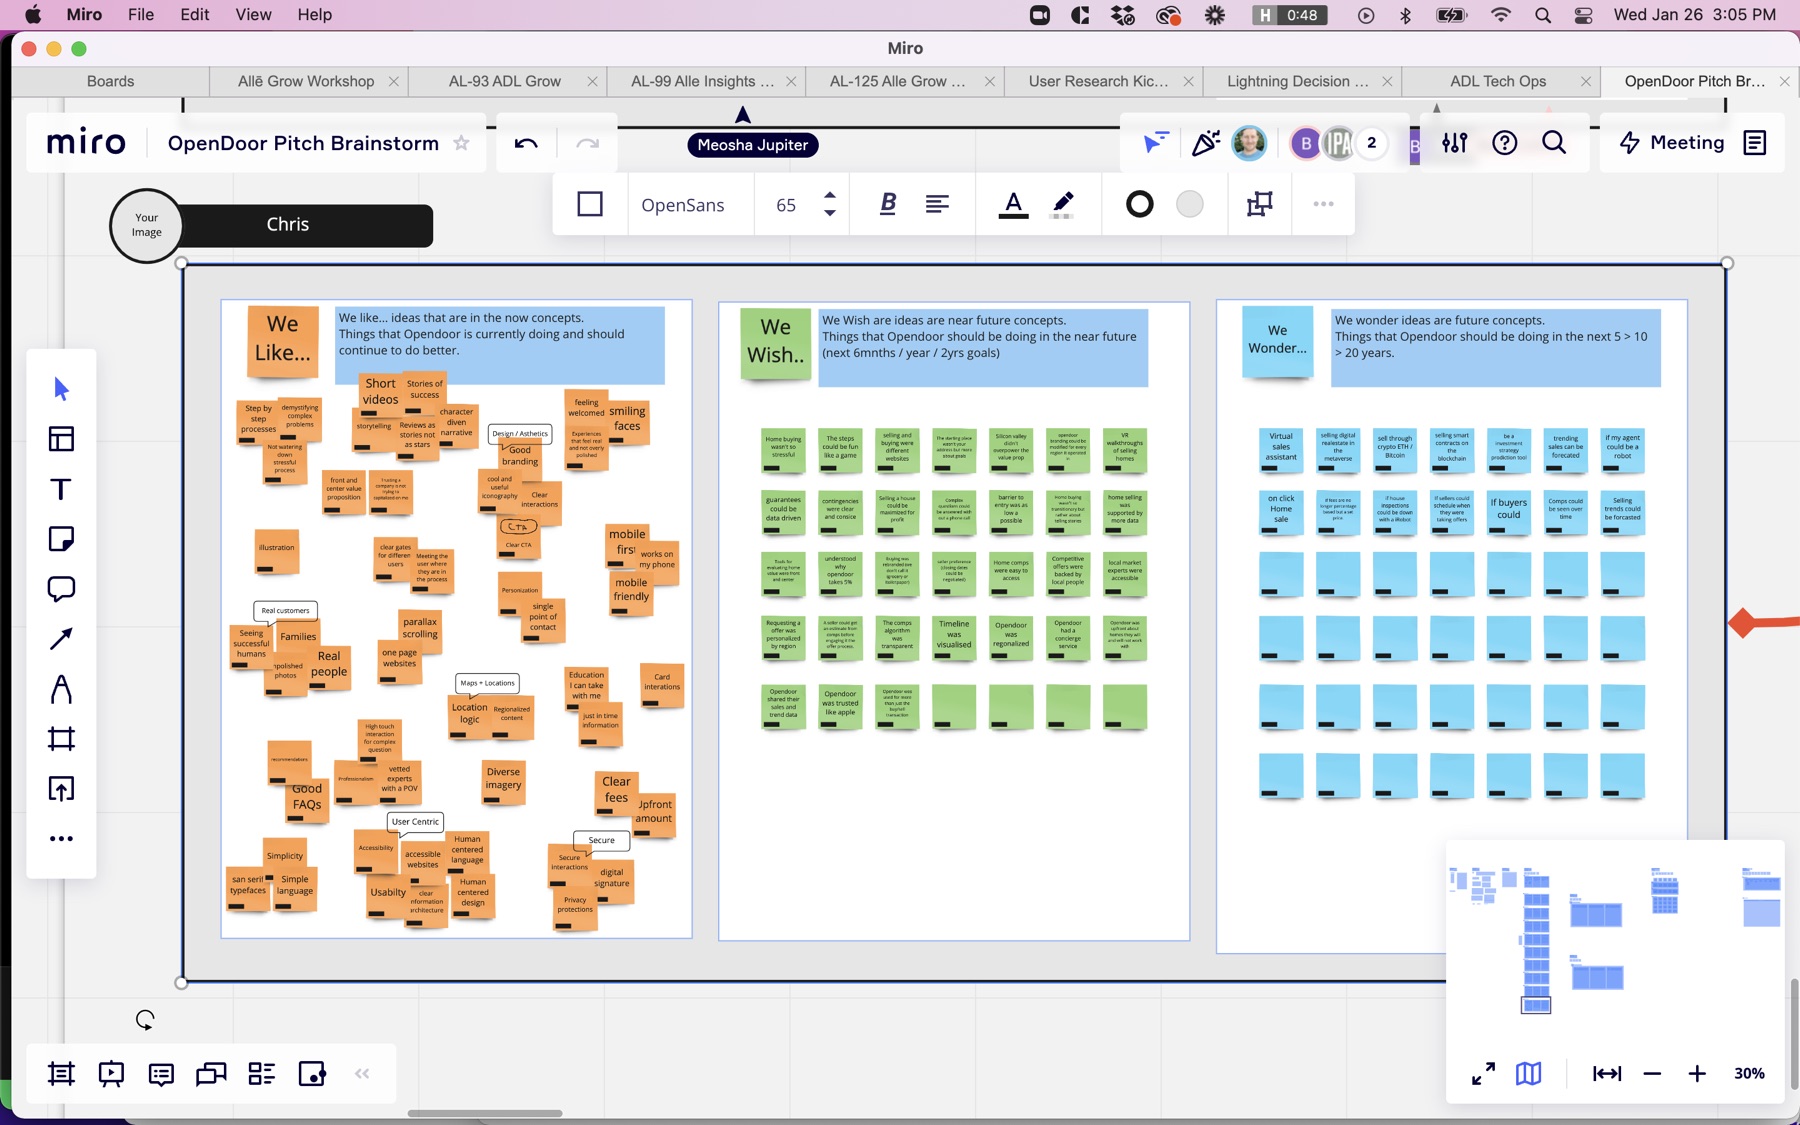Open the frames list in bottom toolbar
1800x1125 pixels.
coord(61,1074)
